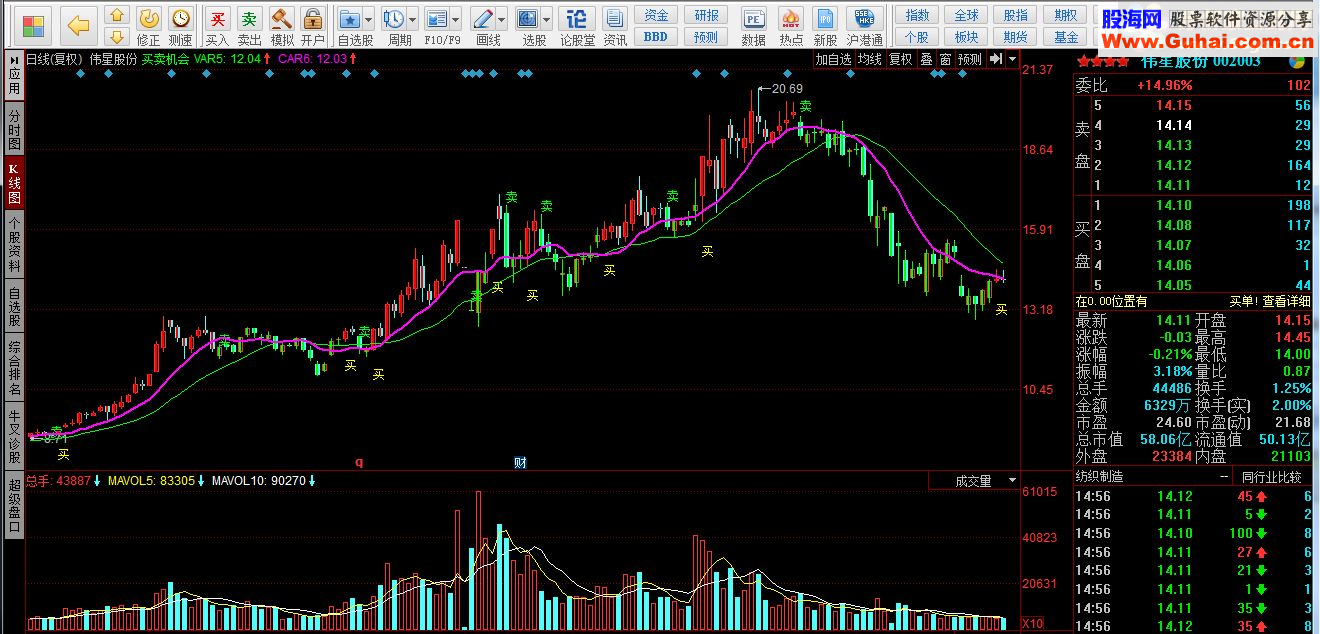Toggle the 叠 overlay chart button
Screen dimensions: 1320x634
pos(926,59)
